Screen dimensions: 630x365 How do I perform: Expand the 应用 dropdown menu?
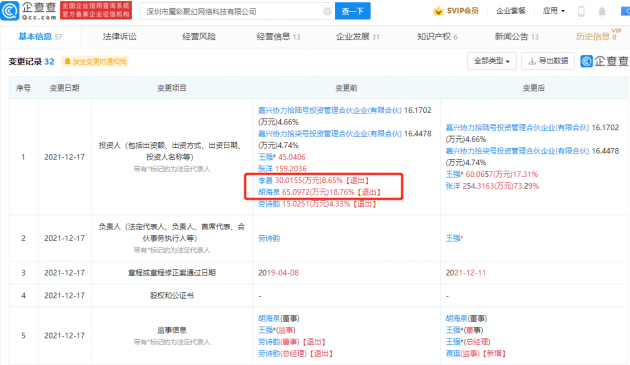pos(554,11)
